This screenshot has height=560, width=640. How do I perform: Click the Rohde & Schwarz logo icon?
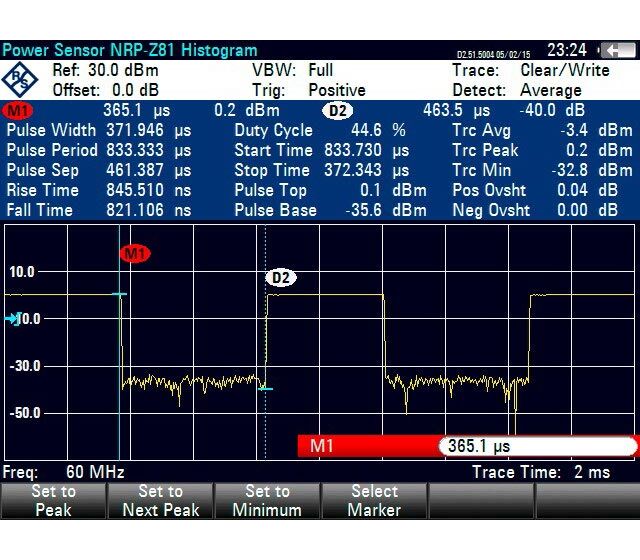point(20,80)
